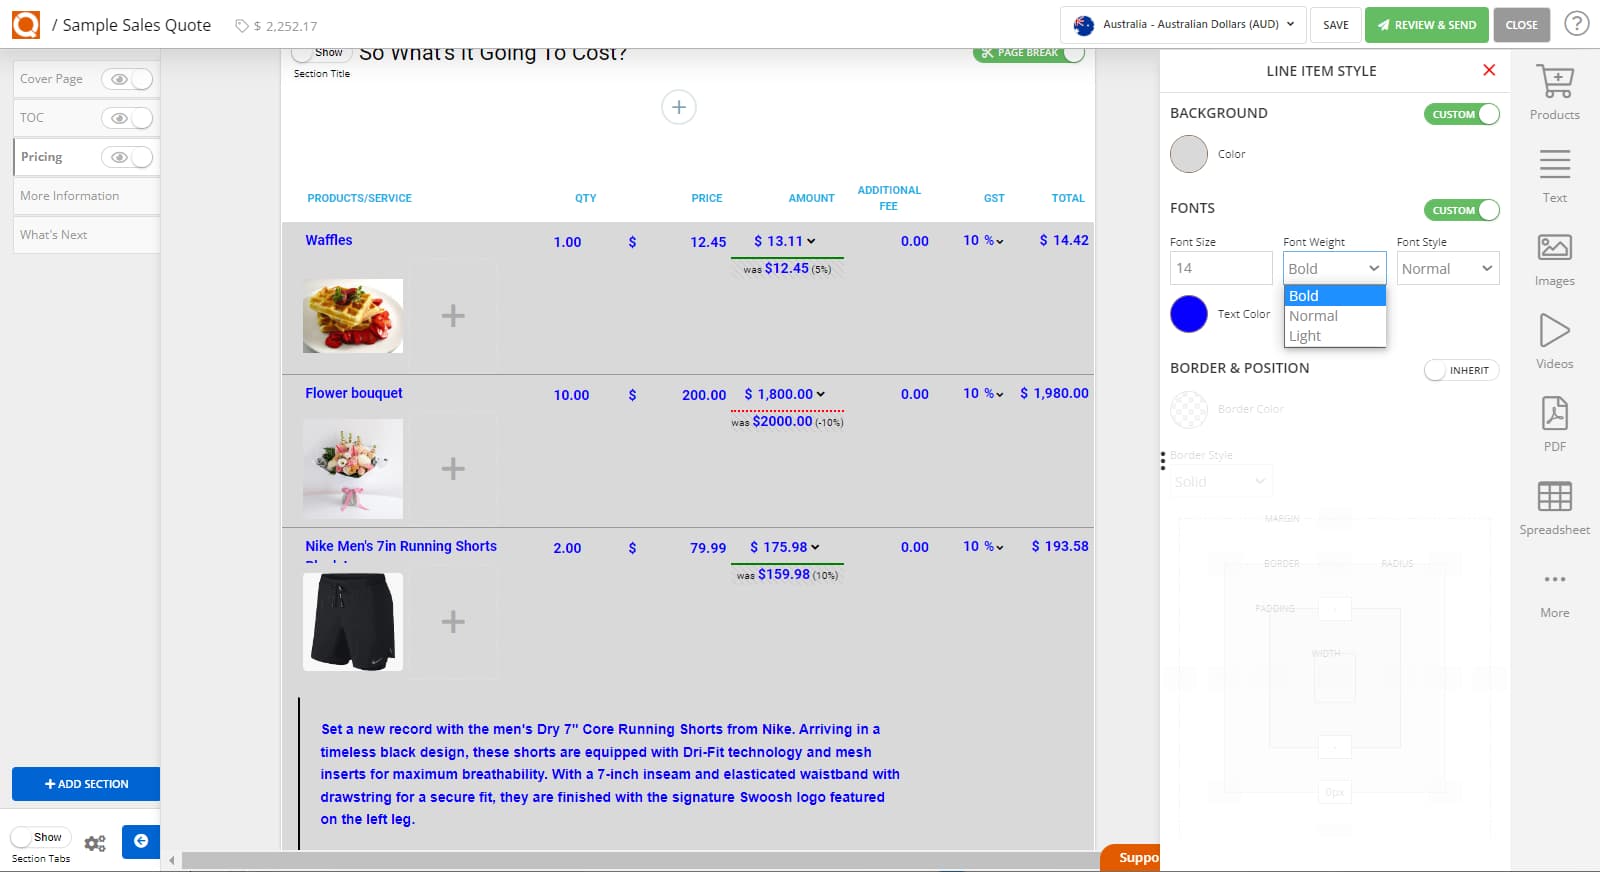Click the round plus button above the table
Screen dimensions: 1600x872
coord(679,107)
